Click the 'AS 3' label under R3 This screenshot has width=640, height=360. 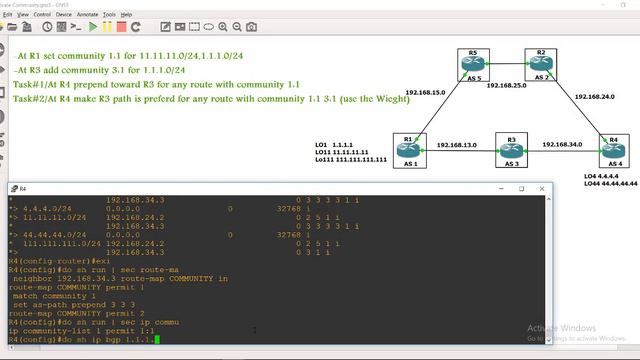(511, 164)
